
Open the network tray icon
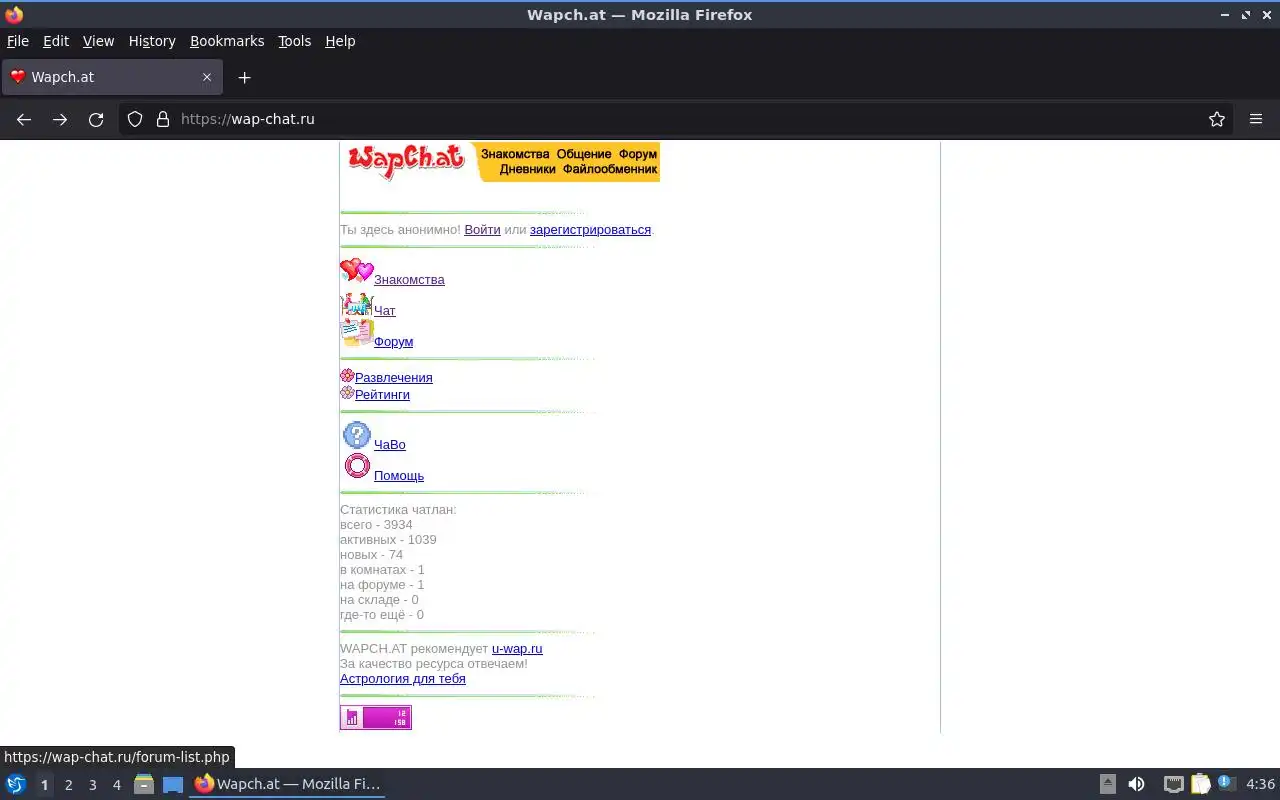1174,785
